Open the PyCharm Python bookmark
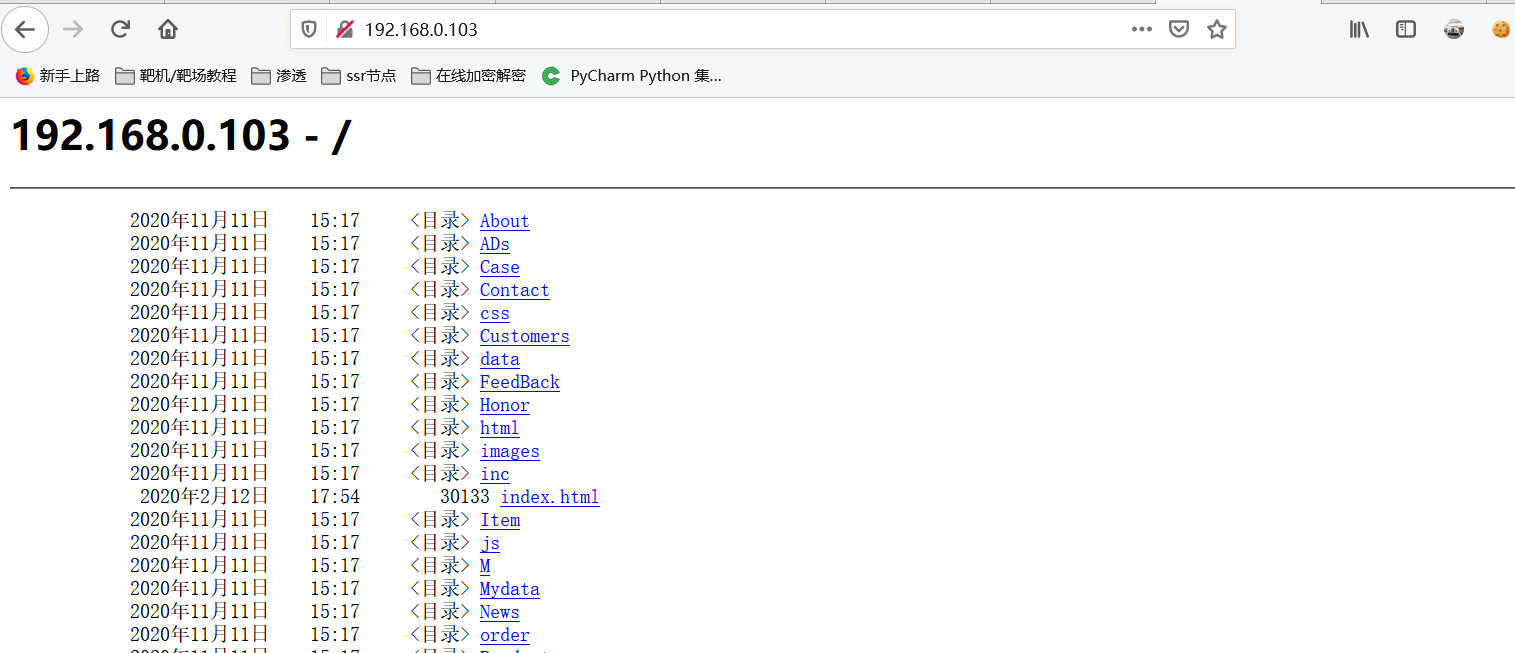 click(x=632, y=75)
